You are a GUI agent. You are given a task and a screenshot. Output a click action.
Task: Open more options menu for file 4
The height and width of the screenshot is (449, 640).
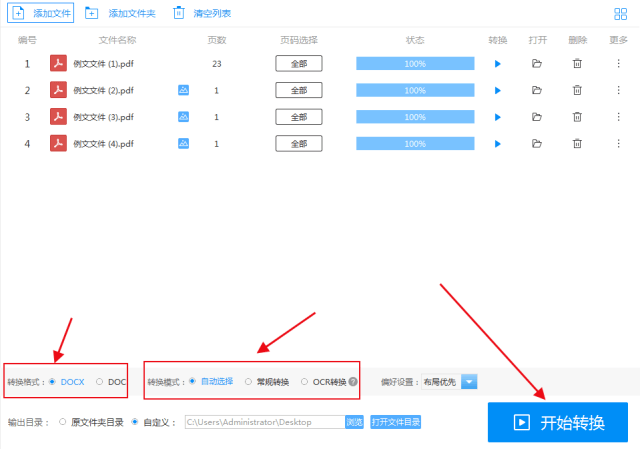click(618, 143)
